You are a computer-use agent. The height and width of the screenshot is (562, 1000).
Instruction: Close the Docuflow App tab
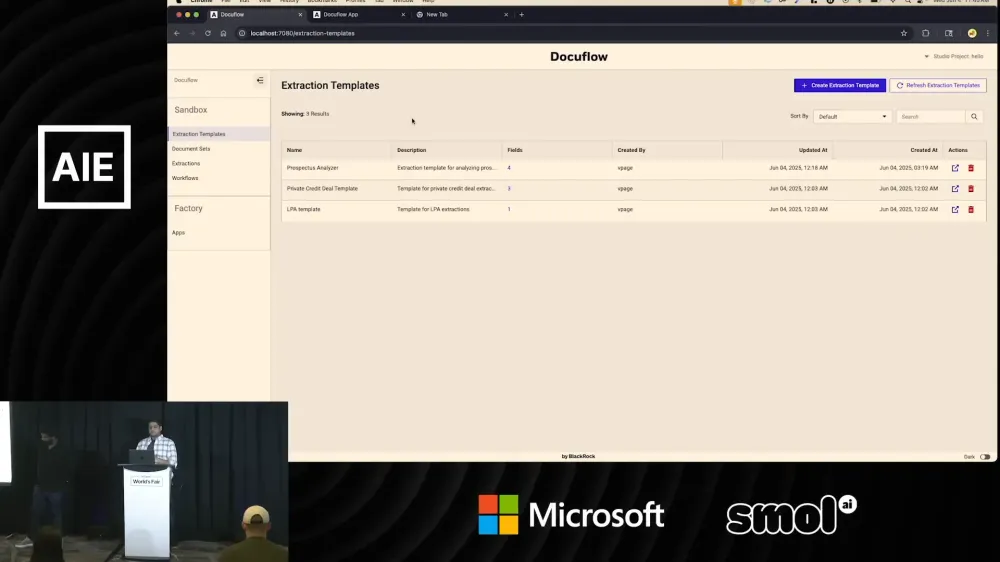point(403,15)
